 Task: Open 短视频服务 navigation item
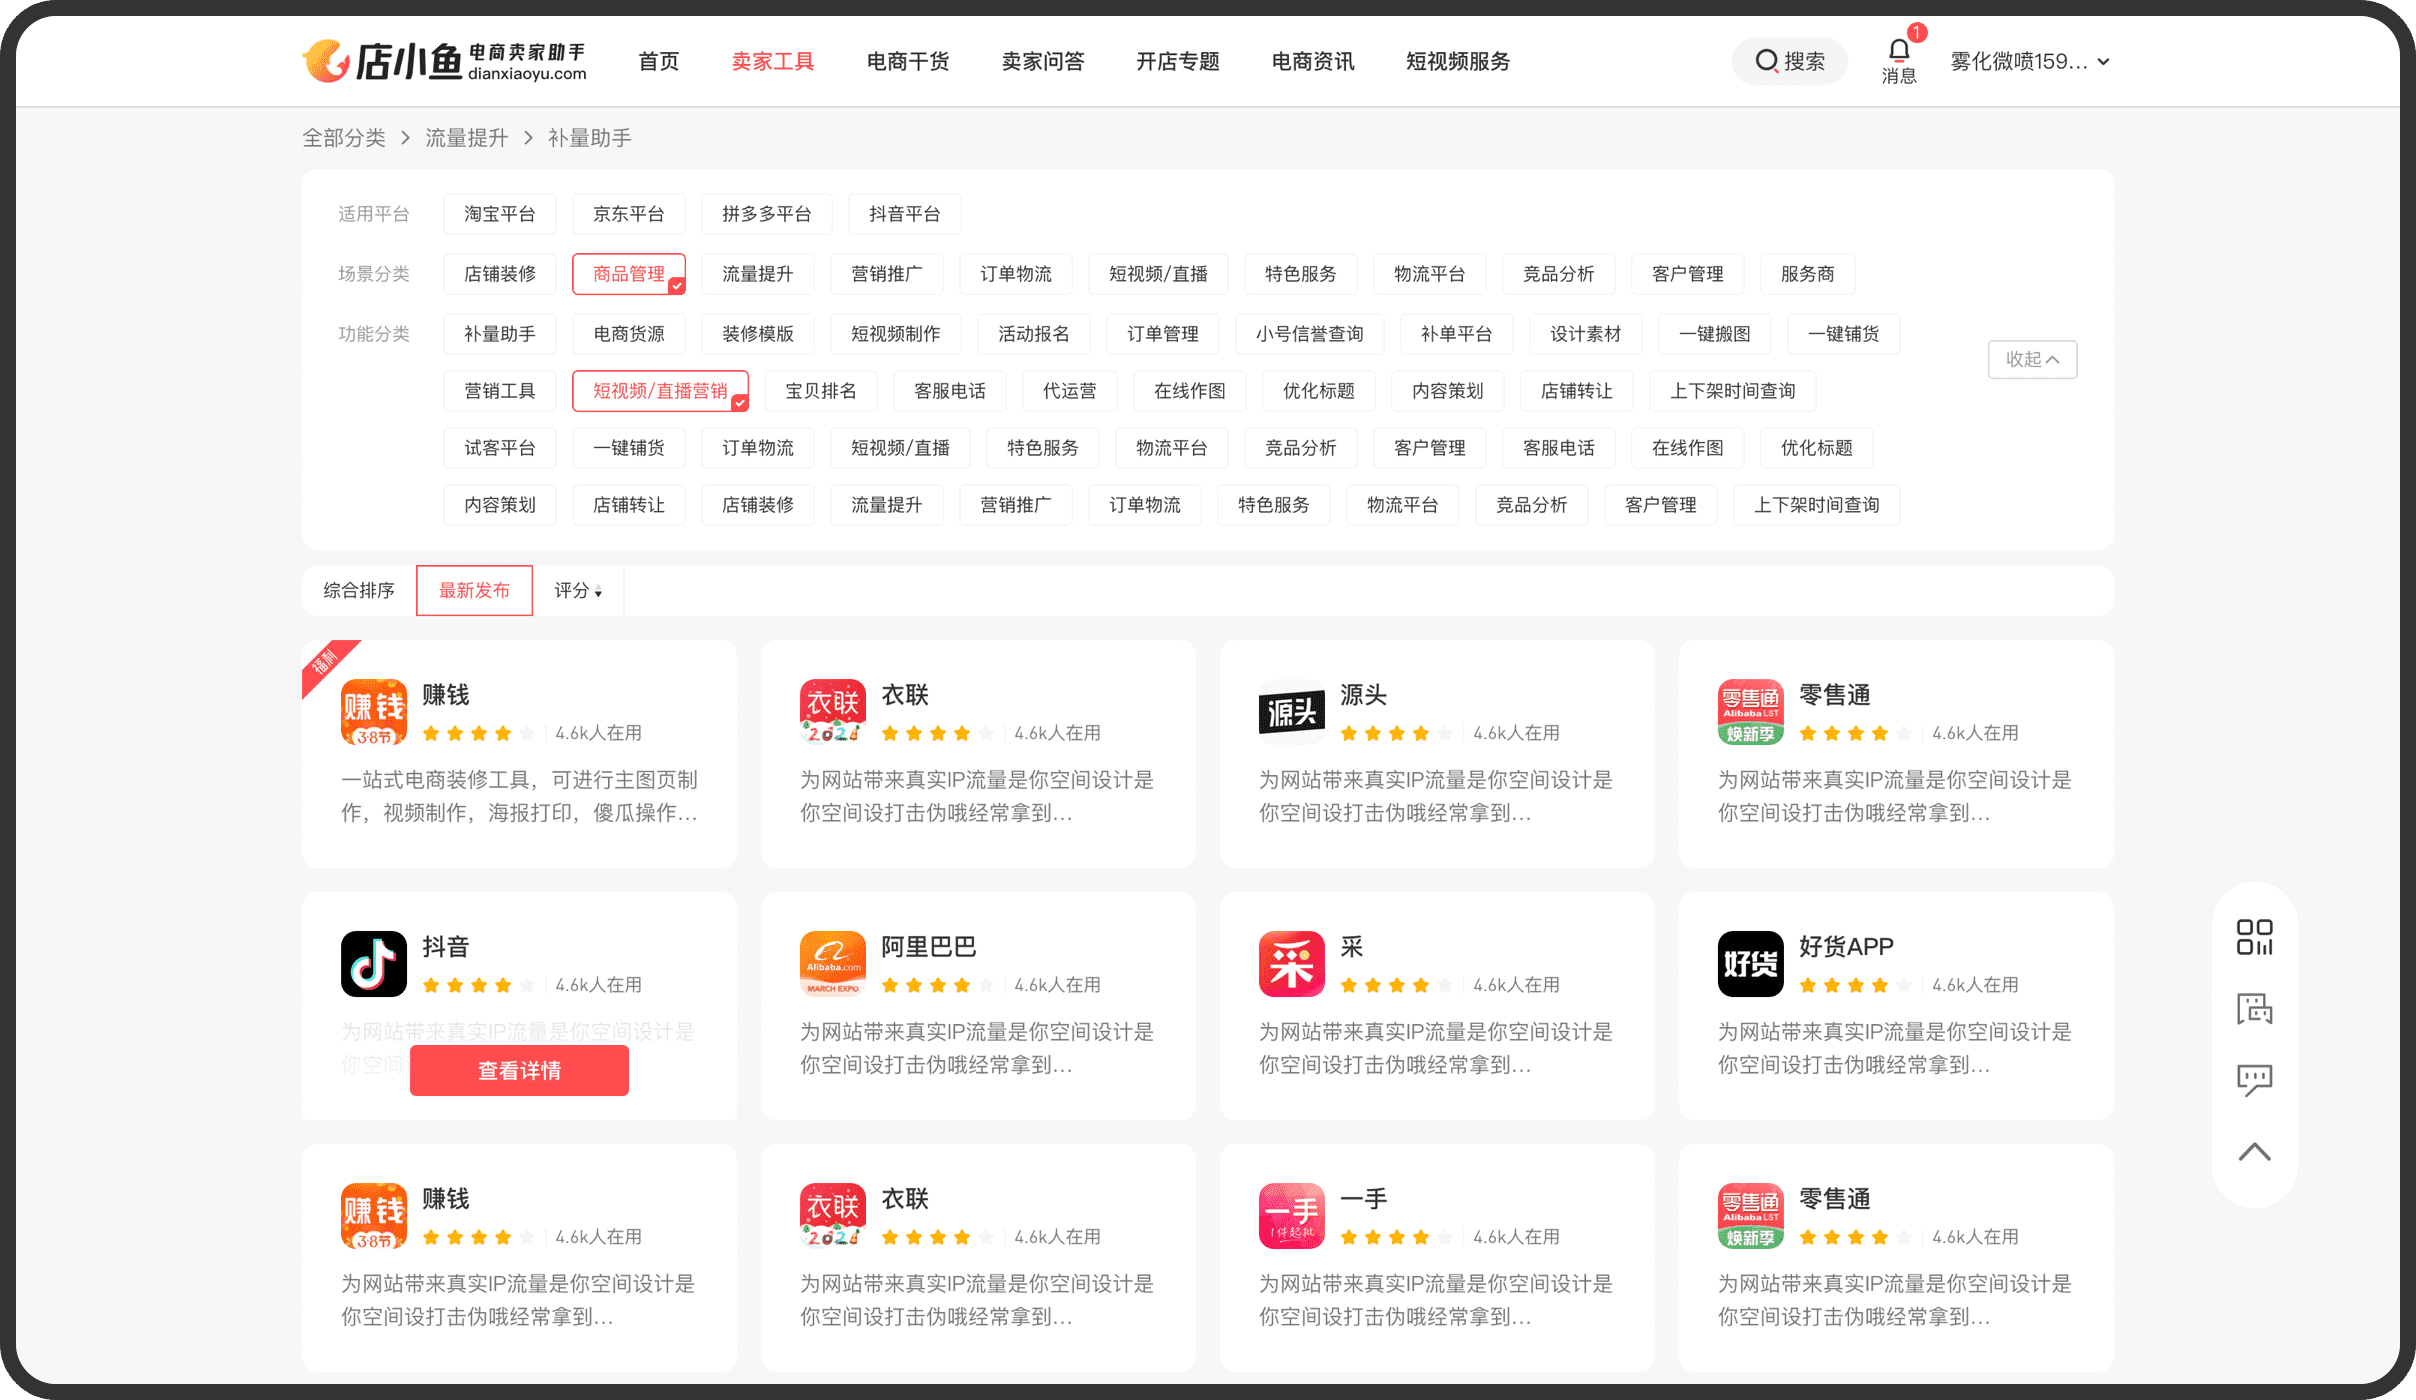pyautogui.click(x=1458, y=61)
